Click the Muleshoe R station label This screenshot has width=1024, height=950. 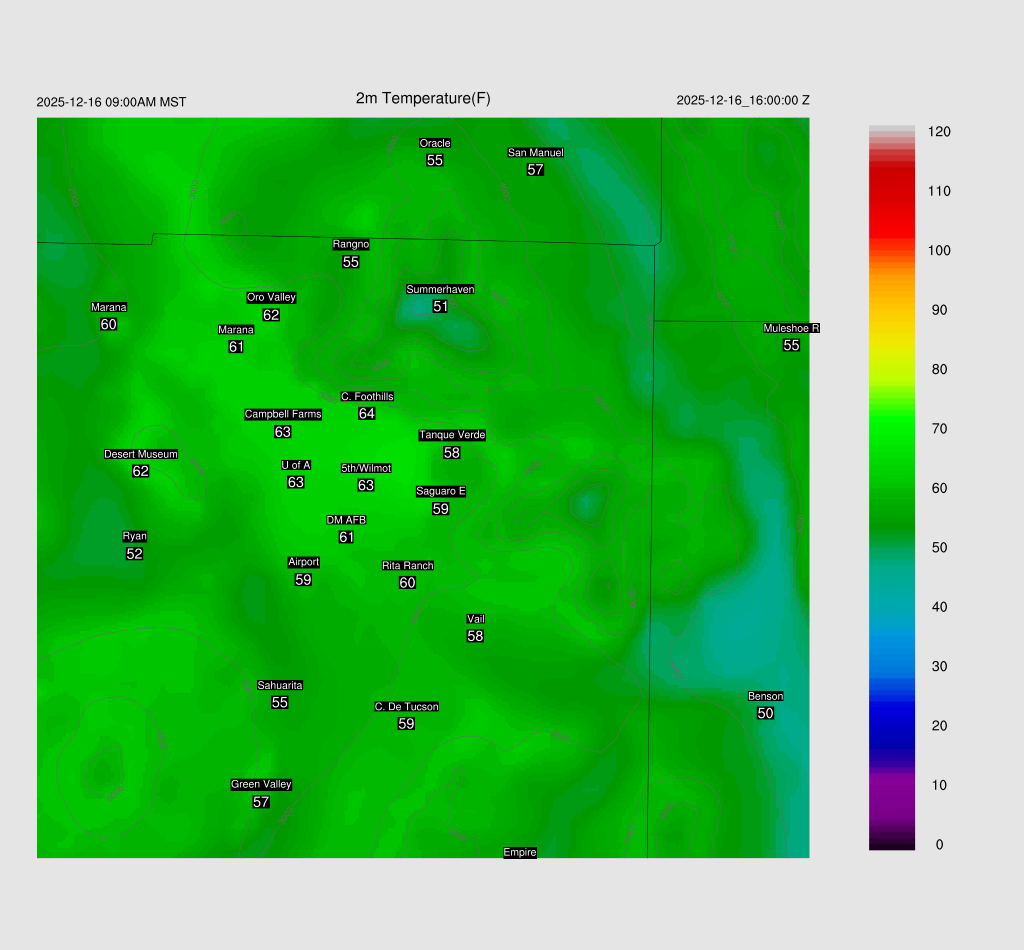791,328
